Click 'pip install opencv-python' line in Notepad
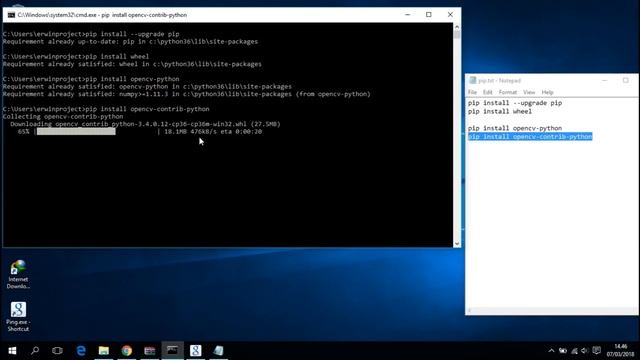Screen dimensions: 640x360 [x=515, y=128]
